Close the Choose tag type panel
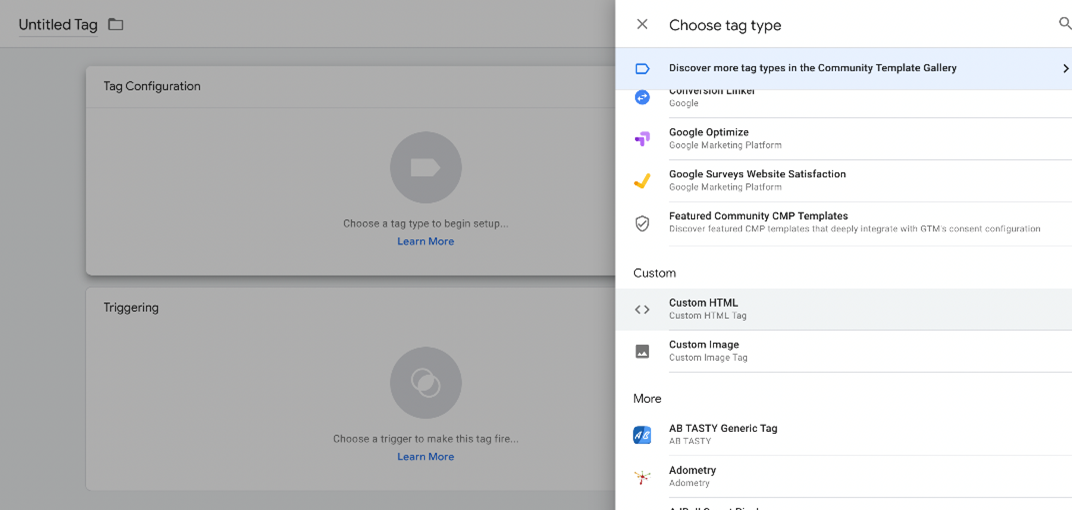Screen dimensions: 1072x510 pos(642,24)
